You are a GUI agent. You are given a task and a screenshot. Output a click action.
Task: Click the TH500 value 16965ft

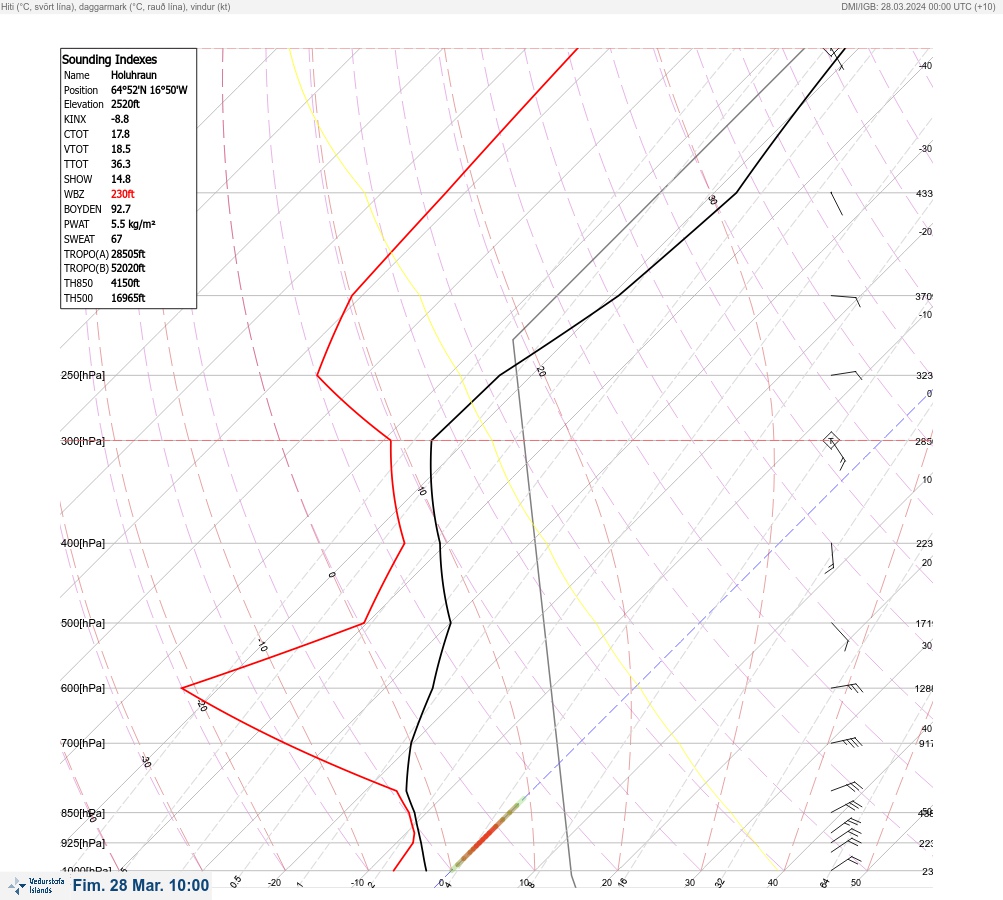128,298
